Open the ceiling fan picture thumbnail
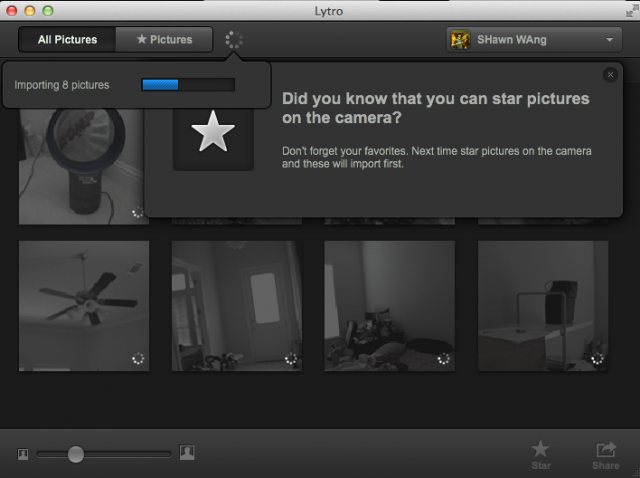Image resolution: width=640 pixels, height=478 pixels. pyautogui.click(x=84, y=306)
